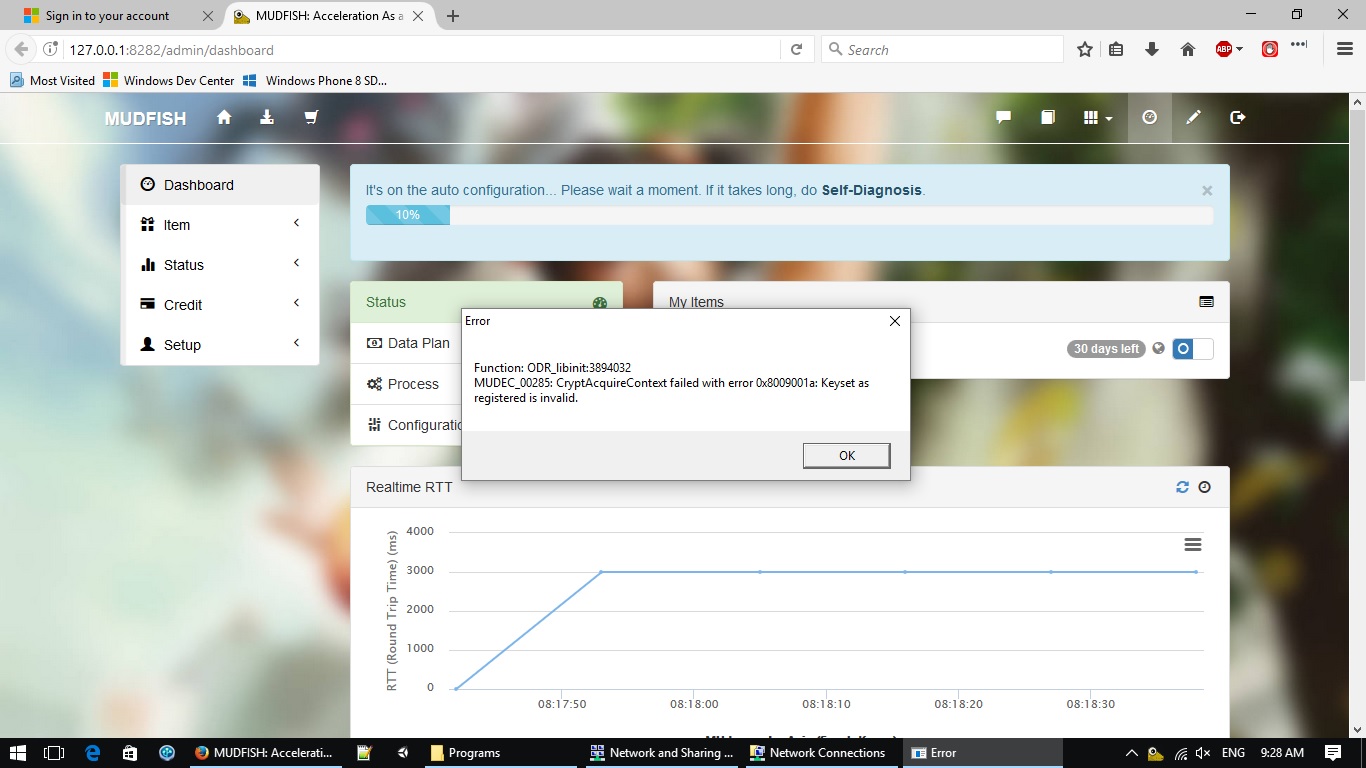Click the MUDFISH brand logo text
1366x768 pixels.
tap(145, 118)
